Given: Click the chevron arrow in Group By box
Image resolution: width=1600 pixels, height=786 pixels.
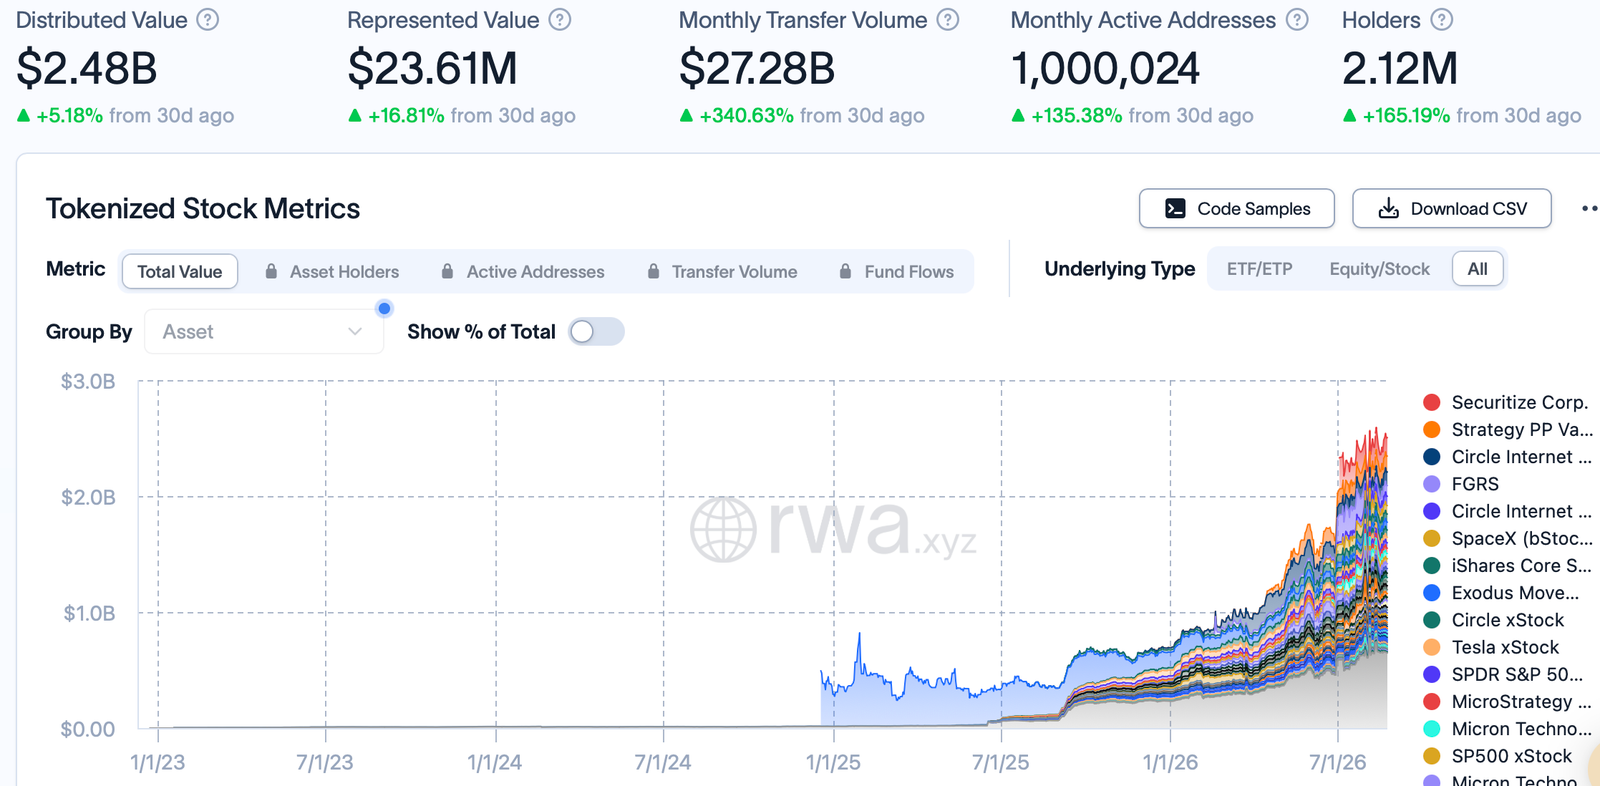Looking at the screenshot, I should click(x=355, y=332).
